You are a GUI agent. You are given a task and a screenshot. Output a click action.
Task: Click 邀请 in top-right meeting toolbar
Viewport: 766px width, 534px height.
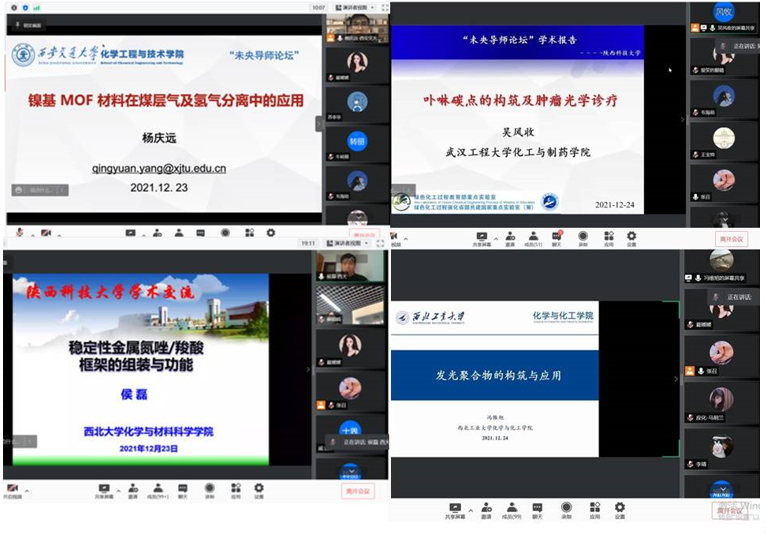510,239
